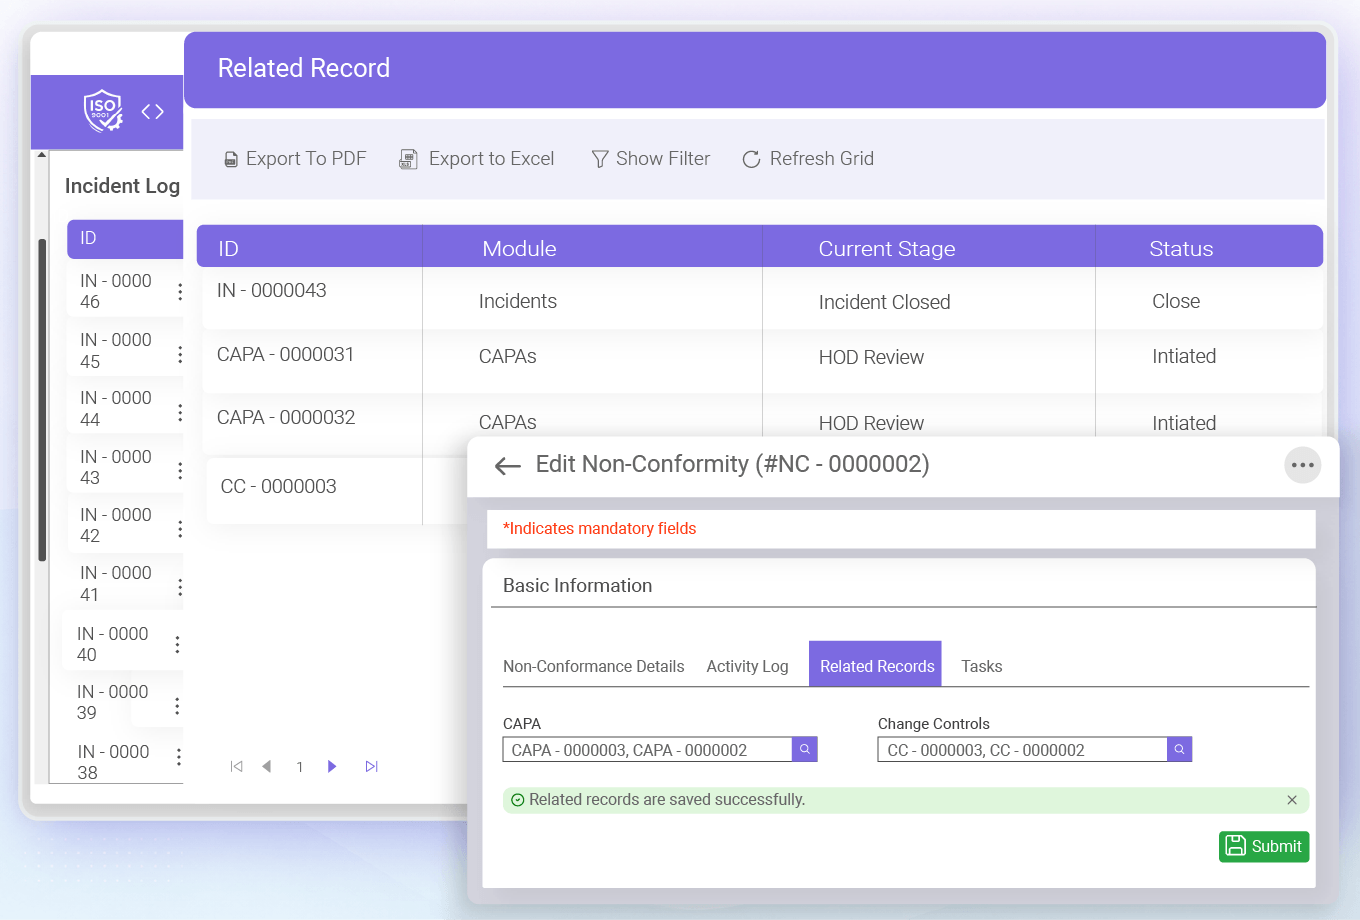Click HOD Review cell for CAPA - 0000031
Viewport: 1360px width, 920px height.
[x=871, y=357]
